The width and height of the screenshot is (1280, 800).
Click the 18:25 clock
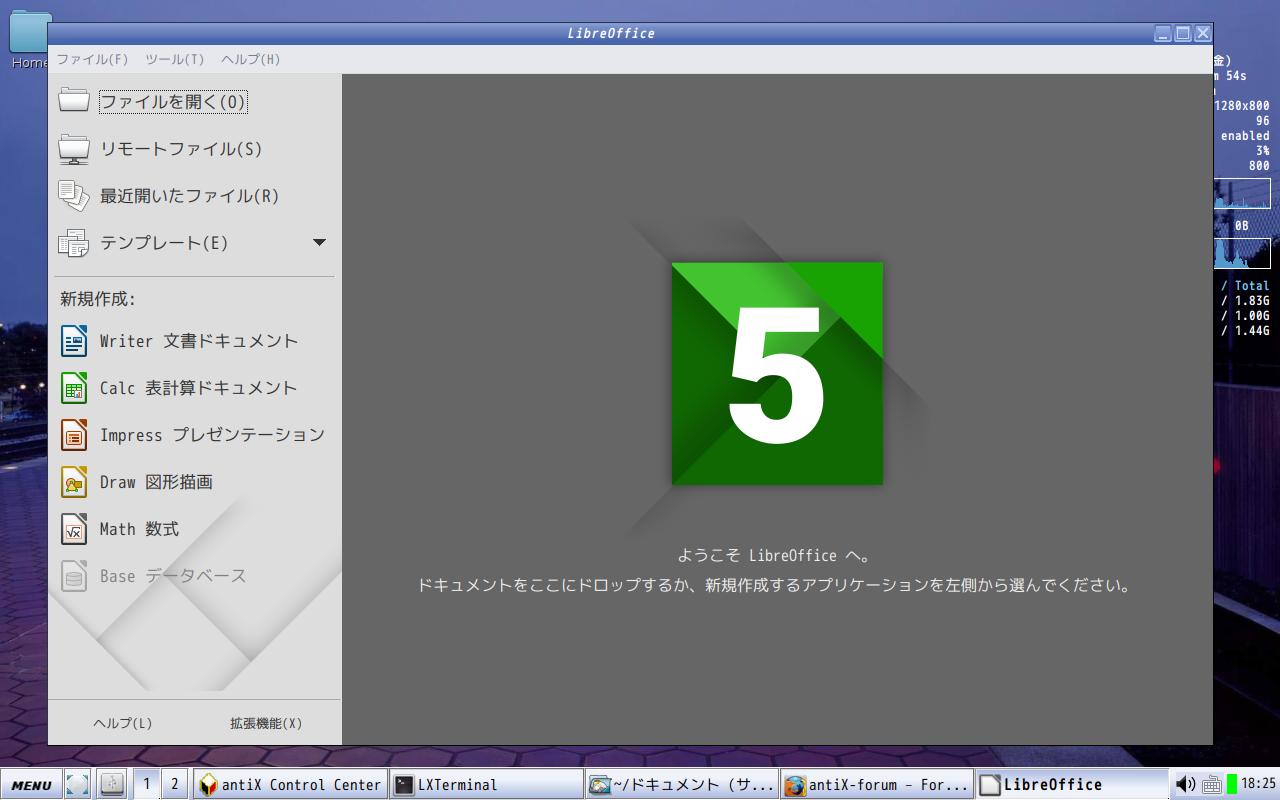(1259, 784)
